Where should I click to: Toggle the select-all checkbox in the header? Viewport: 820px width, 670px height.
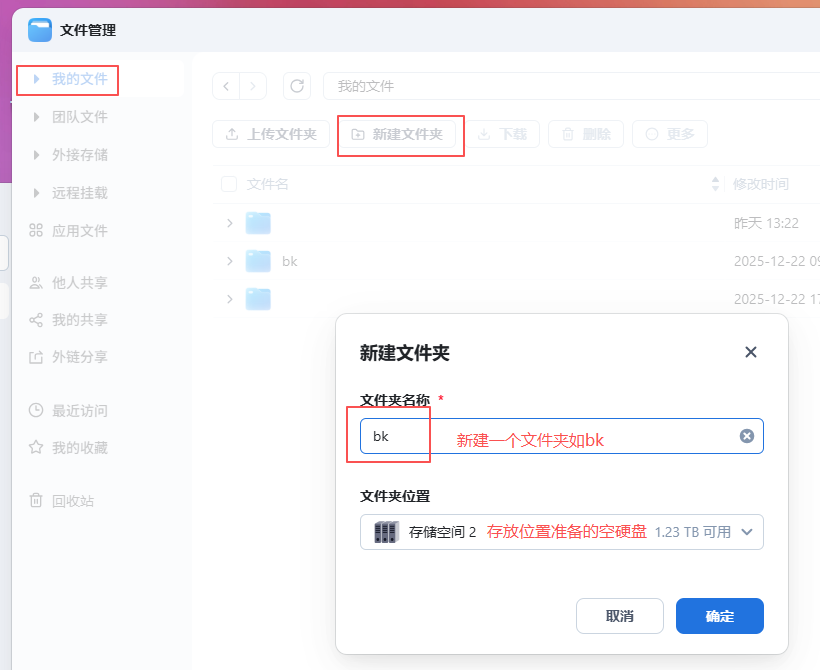pyautogui.click(x=229, y=184)
